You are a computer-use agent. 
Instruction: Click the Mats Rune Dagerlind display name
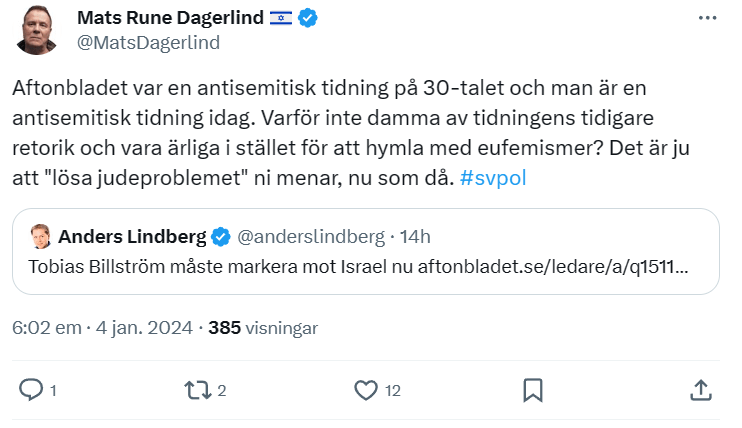tap(169, 18)
